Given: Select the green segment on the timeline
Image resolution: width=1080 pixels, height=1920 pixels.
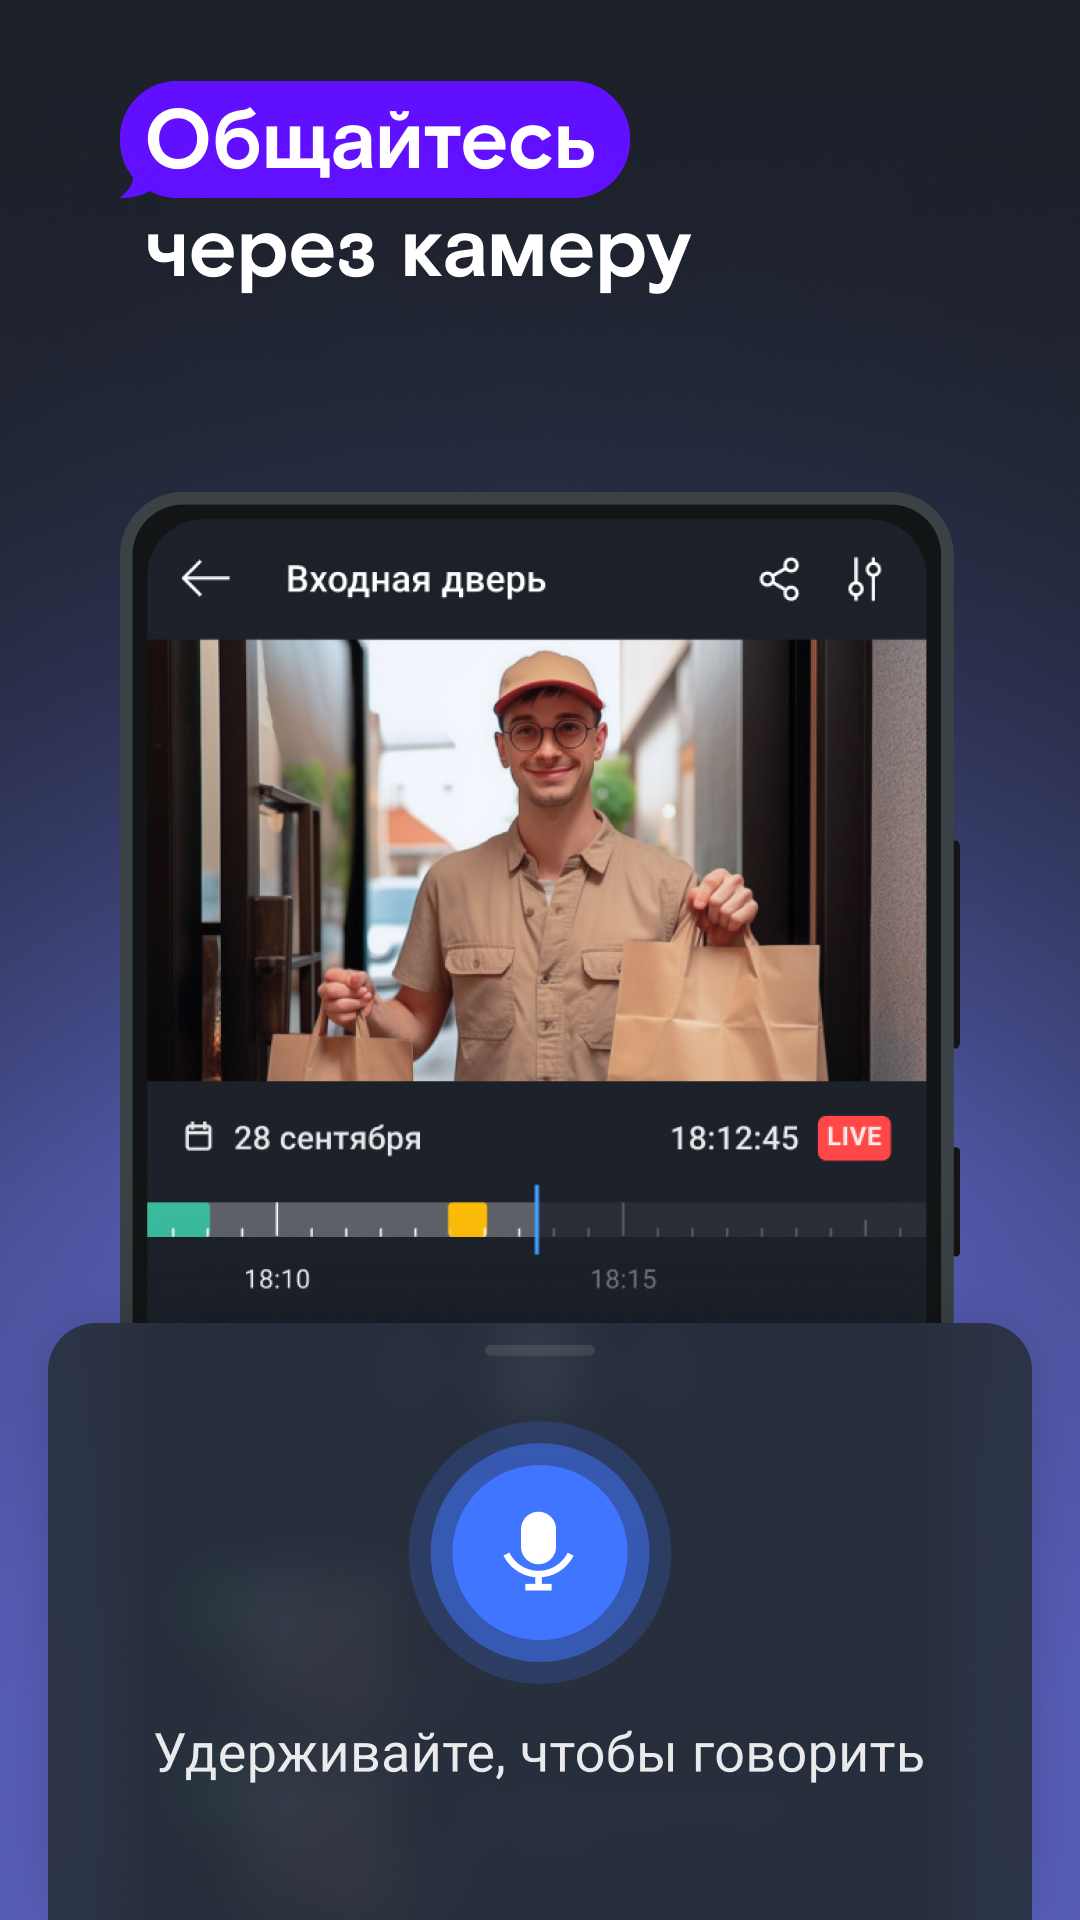Looking at the screenshot, I should pyautogui.click(x=178, y=1219).
